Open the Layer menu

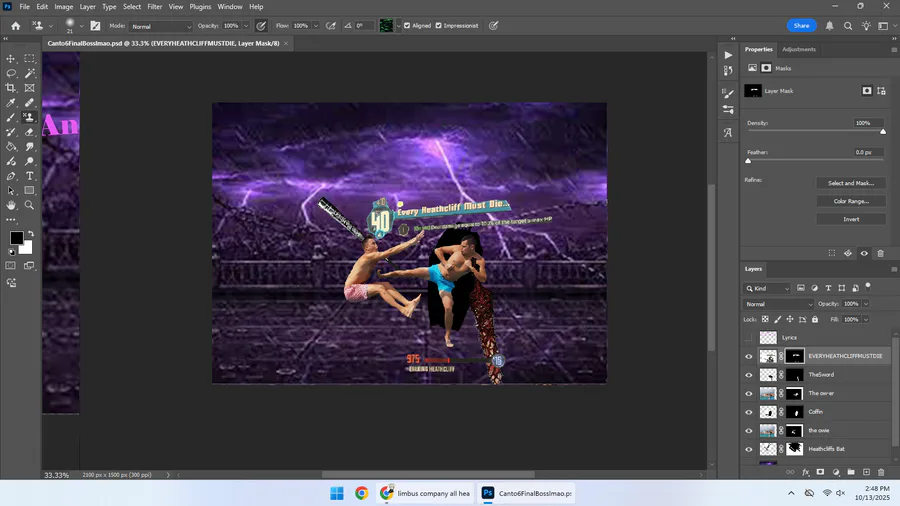[87, 7]
